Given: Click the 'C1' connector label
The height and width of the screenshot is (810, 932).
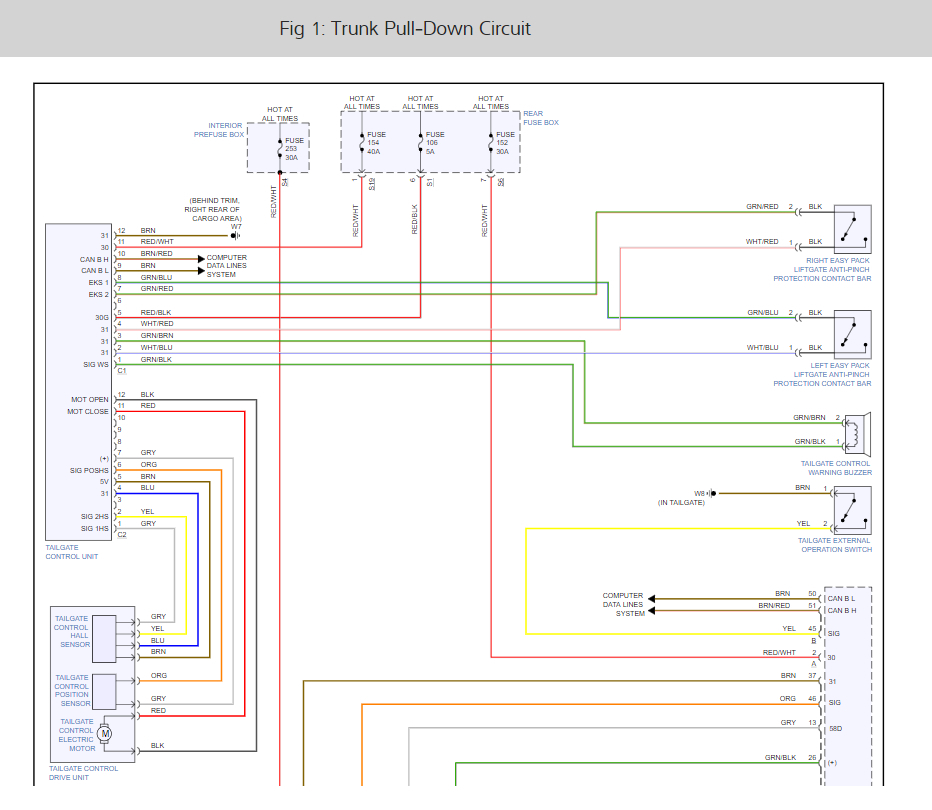Looking at the screenshot, I should (x=122, y=370).
